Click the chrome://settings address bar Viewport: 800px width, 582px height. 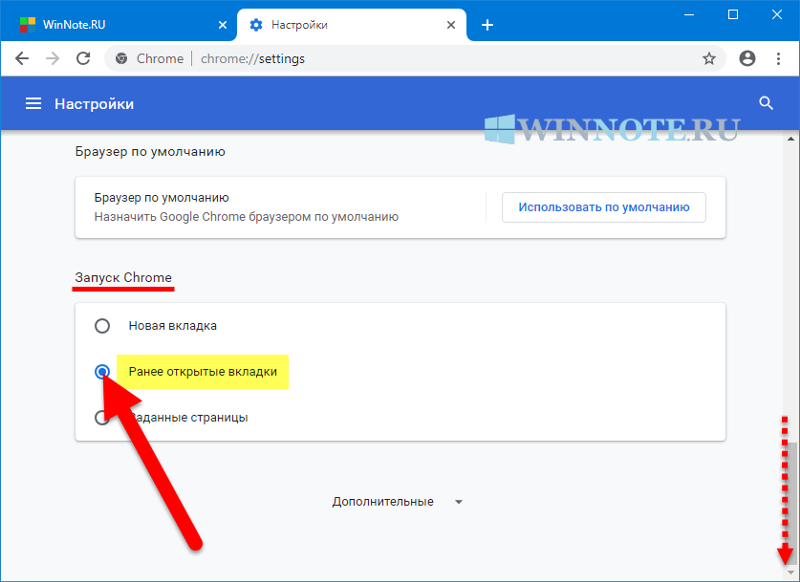tap(400, 59)
